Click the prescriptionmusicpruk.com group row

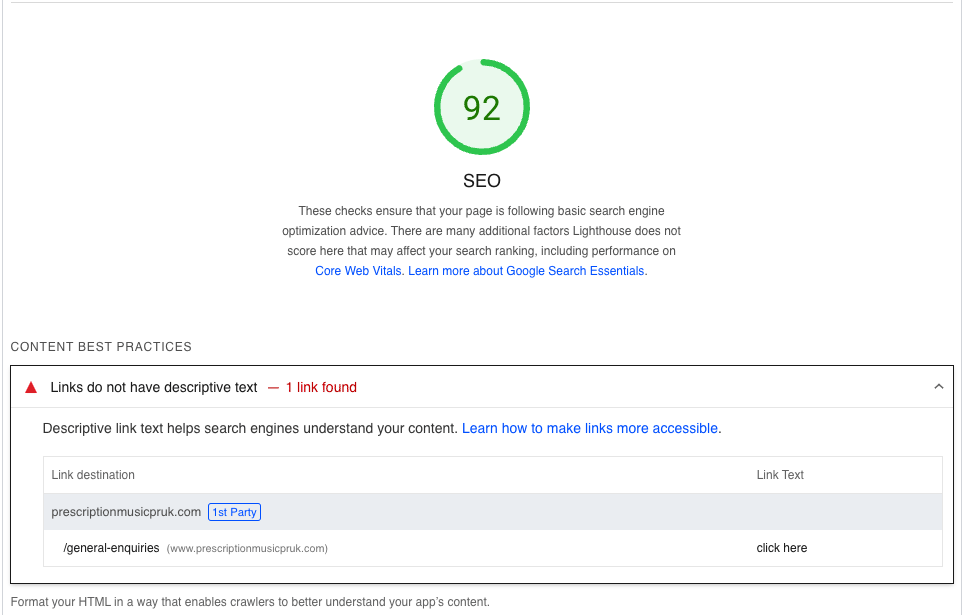(x=492, y=512)
